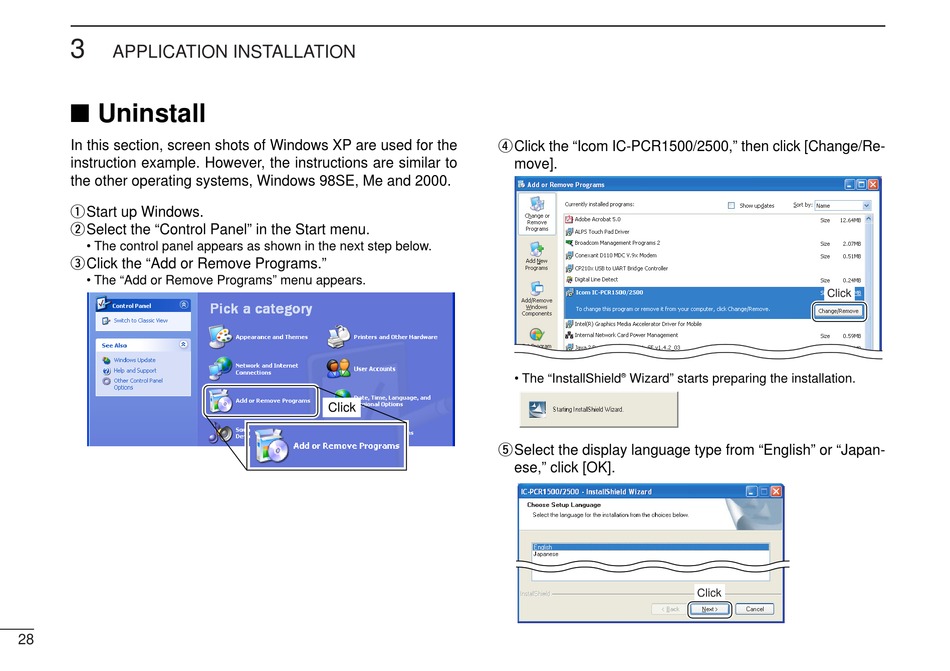Click the Adobe Acrobat 5.0 program icon
Image resolution: width=950 pixels, height=671 pixels.
569,219
